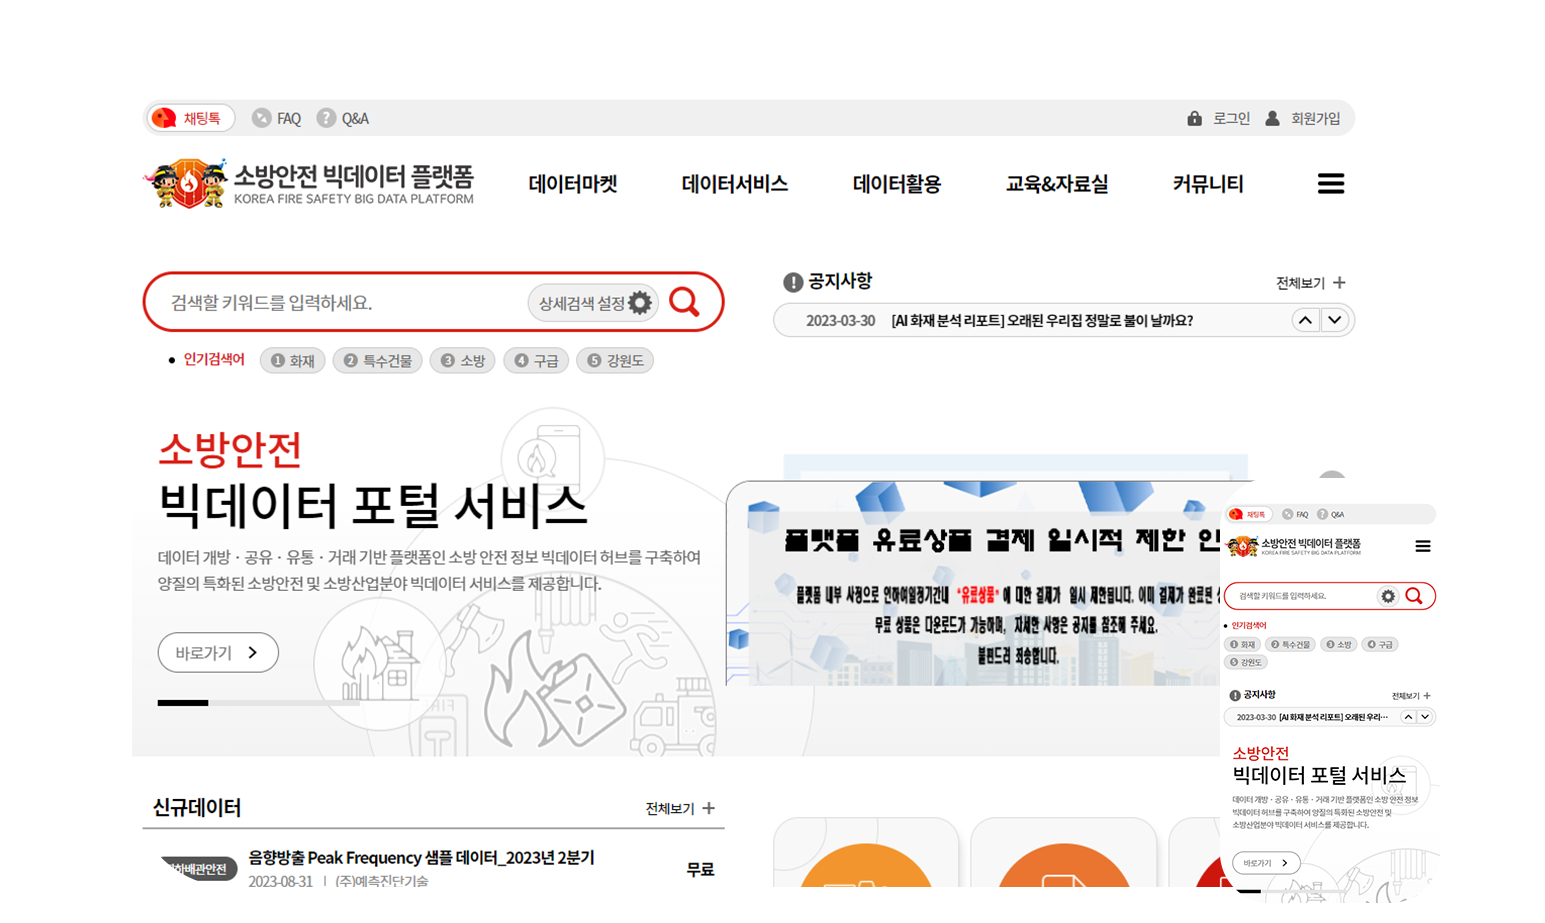
Task: Click the 신규데이터 전체보기 link
Action: [670, 808]
